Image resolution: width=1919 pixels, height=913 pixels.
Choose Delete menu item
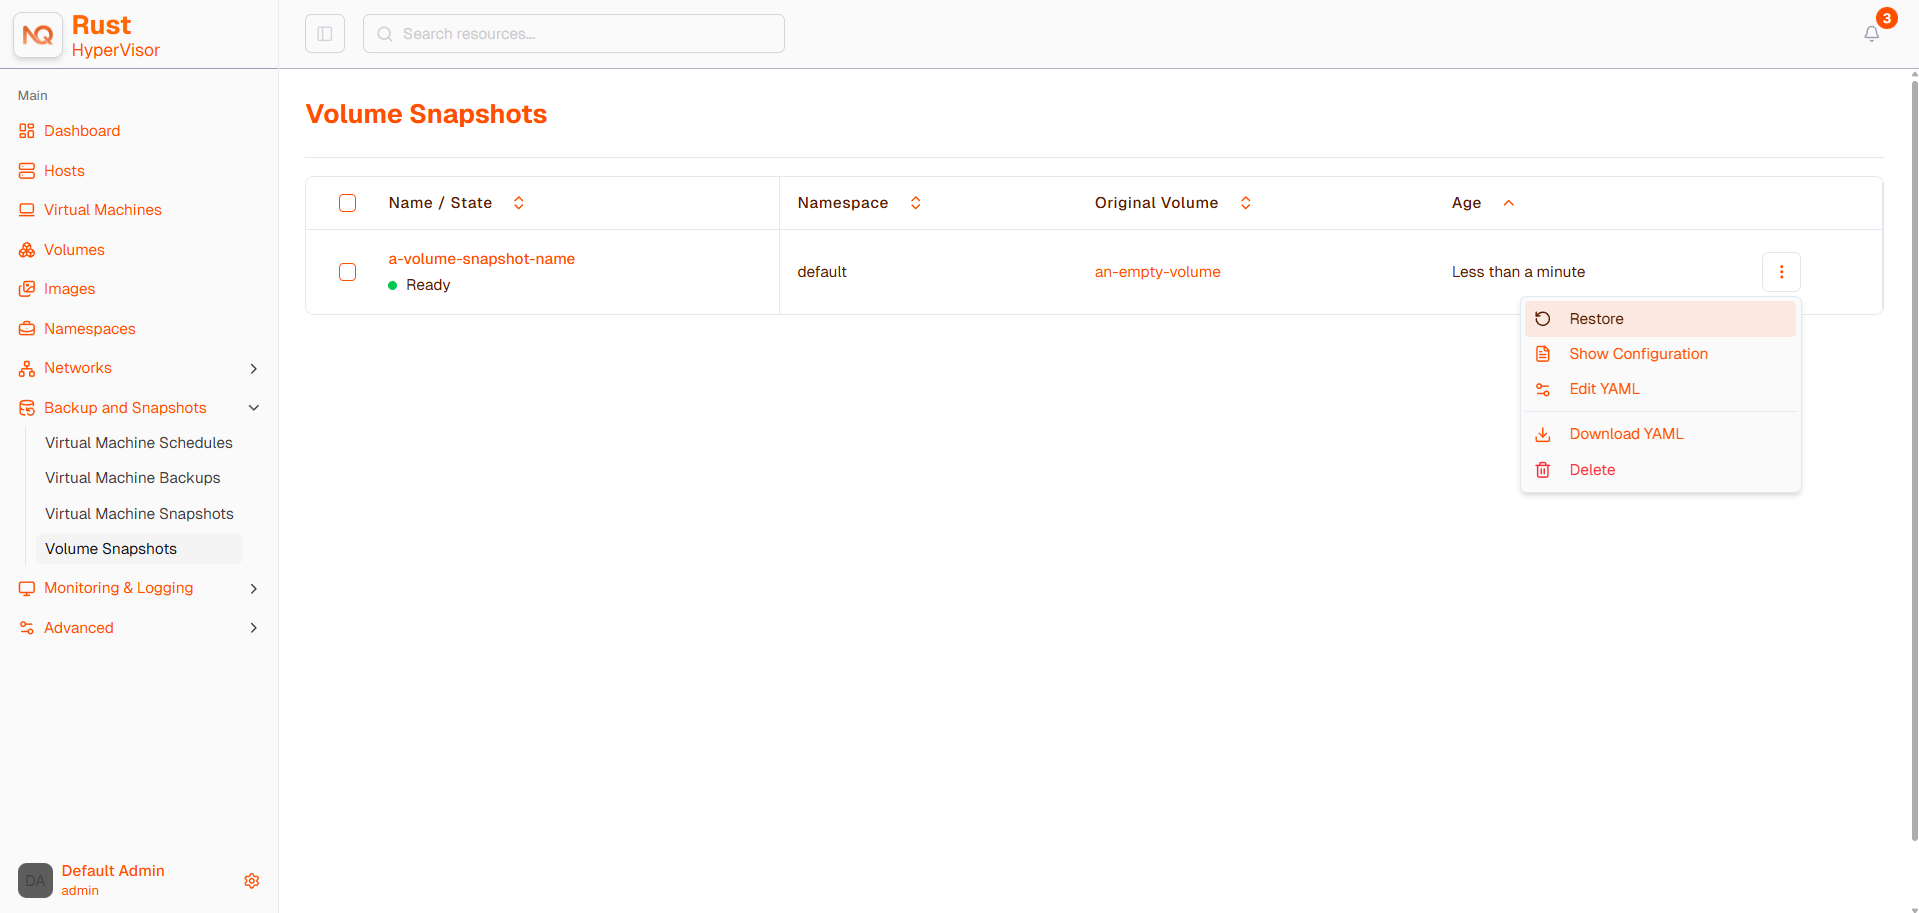[1660, 470]
